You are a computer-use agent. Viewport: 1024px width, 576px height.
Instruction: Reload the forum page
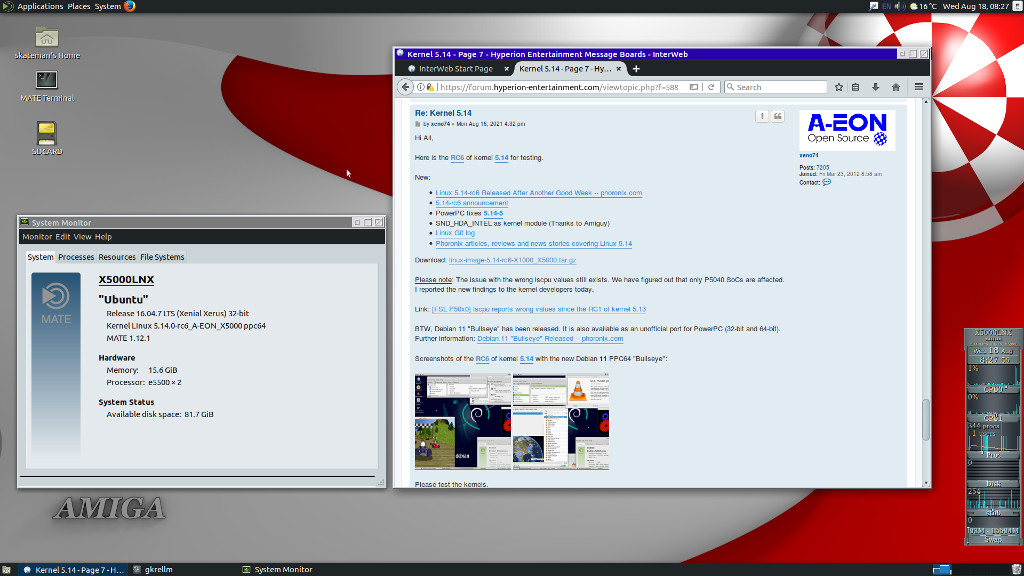pyautogui.click(x=711, y=87)
